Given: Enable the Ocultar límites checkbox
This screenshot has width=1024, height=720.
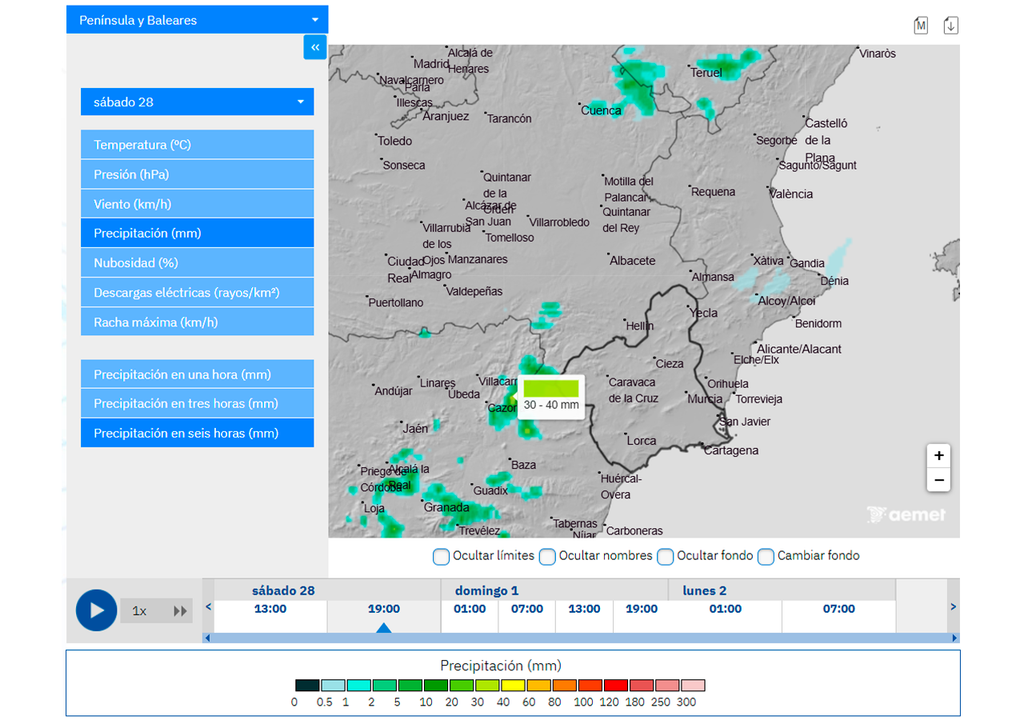Looking at the screenshot, I should pos(441,556).
